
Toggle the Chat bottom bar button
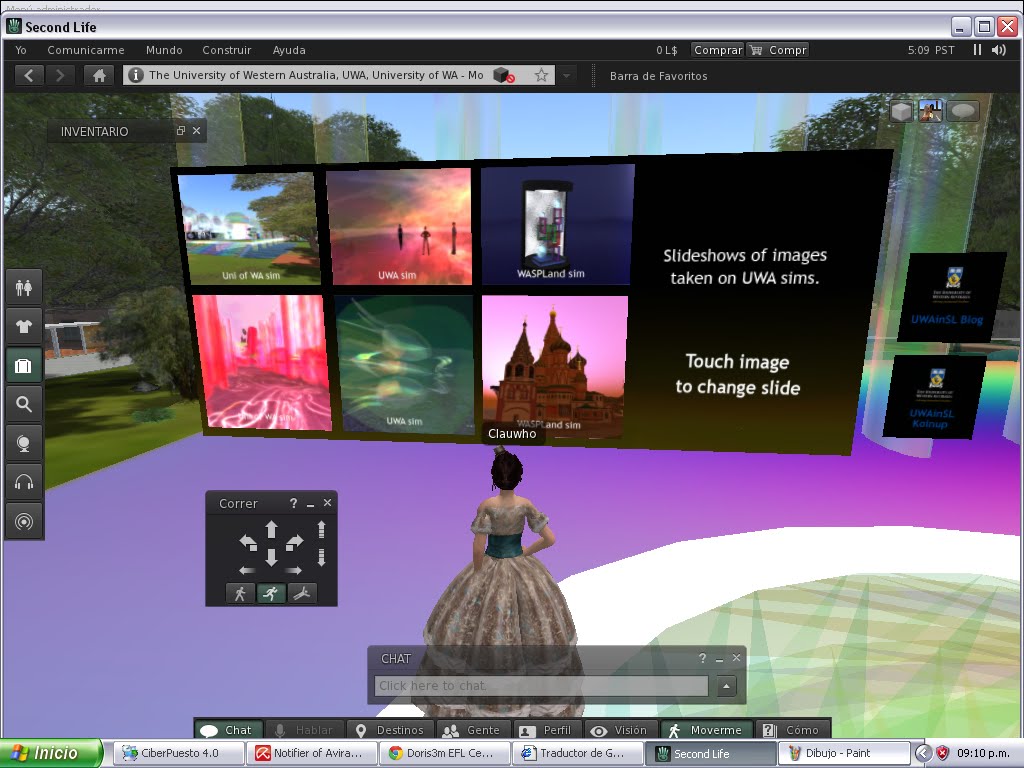229,729
